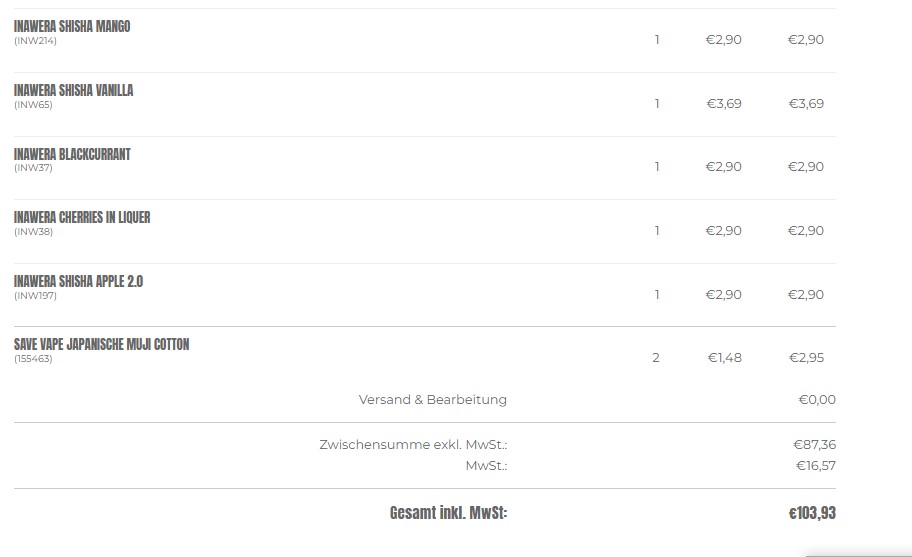Click the €2,95 Muji Cotton subtotal
This screenshot has height=557, width=912.
pyautogui.click(x=806, y=358)
